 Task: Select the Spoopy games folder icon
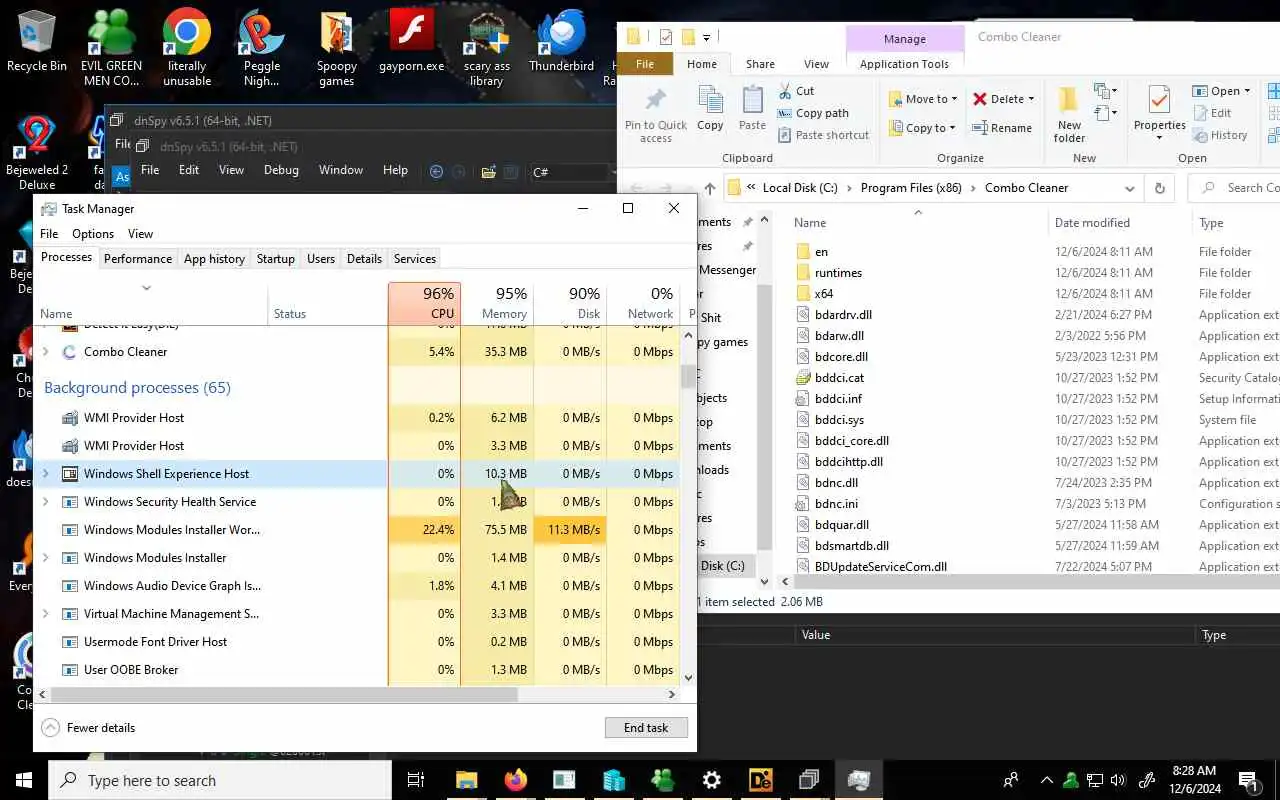point(337,47)
